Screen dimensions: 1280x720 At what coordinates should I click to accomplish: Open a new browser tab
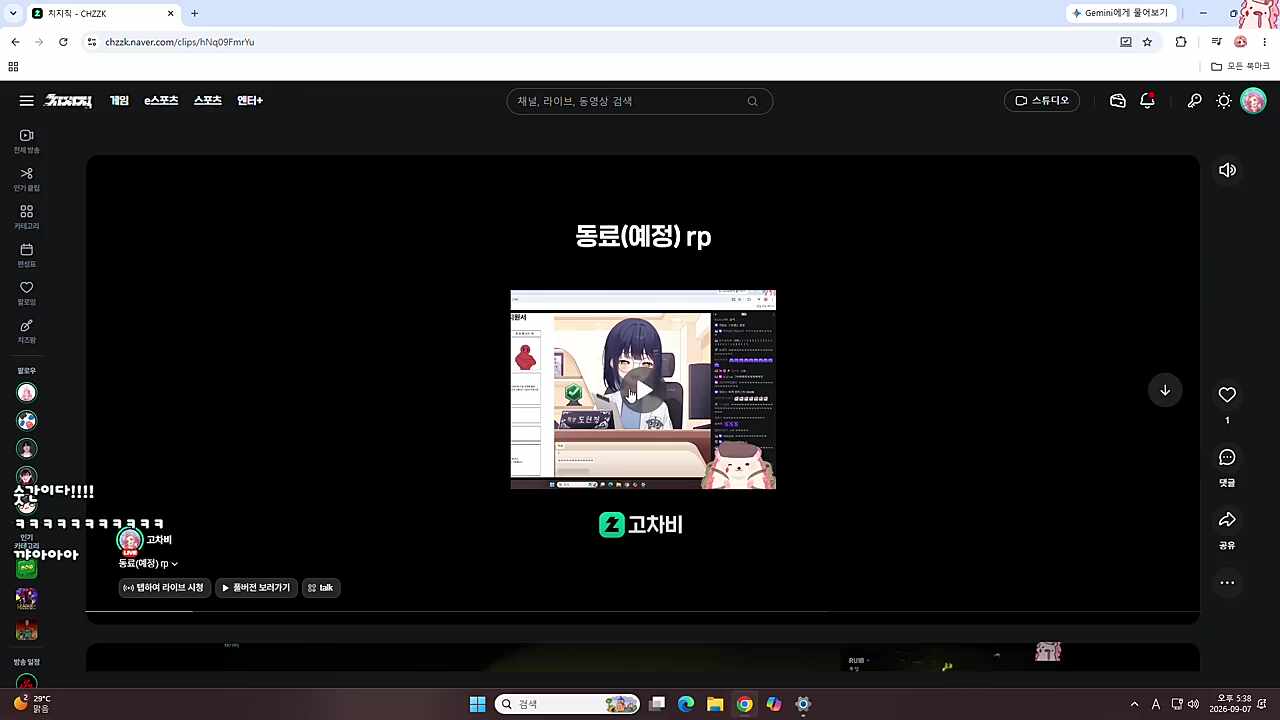pos(194,13)
